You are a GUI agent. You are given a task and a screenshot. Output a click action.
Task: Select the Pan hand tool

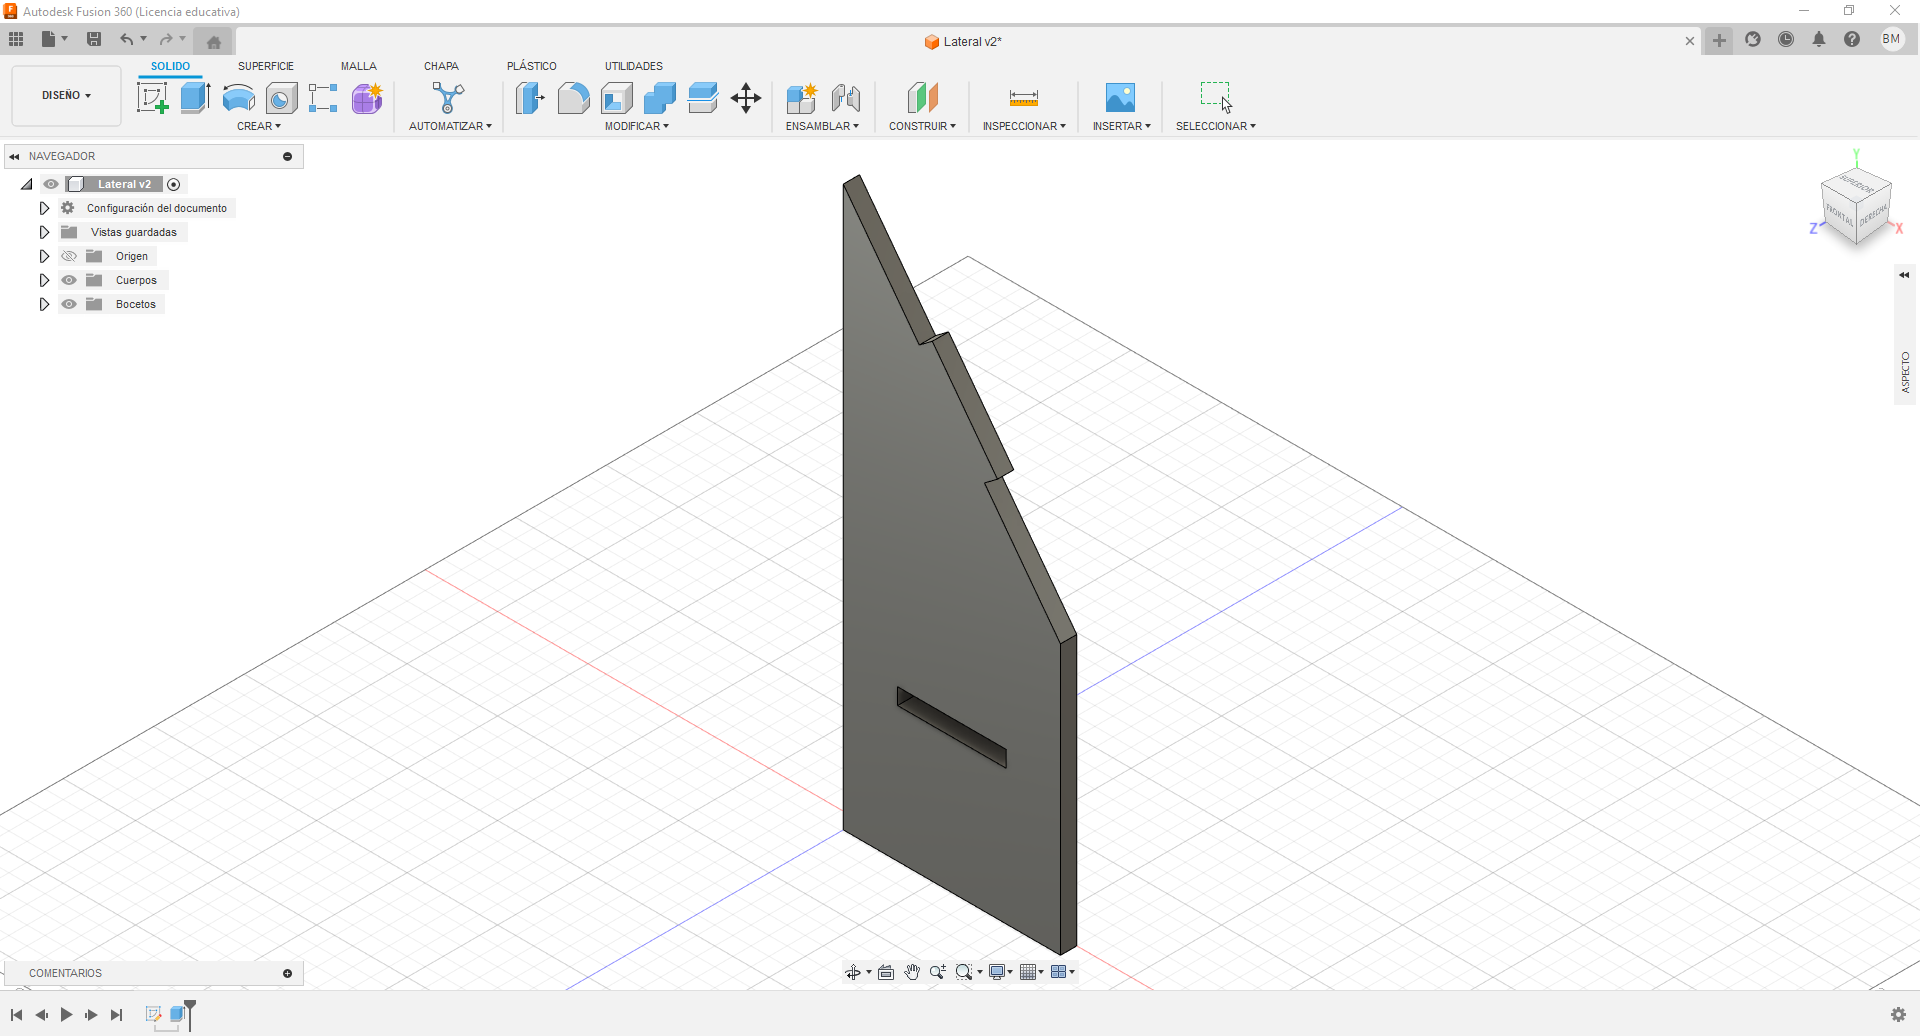(x=912, y=972)
